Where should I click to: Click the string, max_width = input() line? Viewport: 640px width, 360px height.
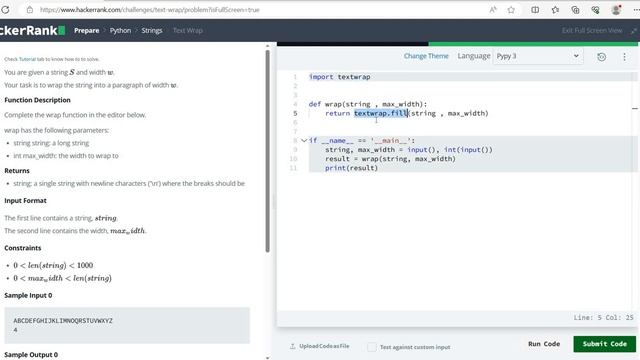409,150
